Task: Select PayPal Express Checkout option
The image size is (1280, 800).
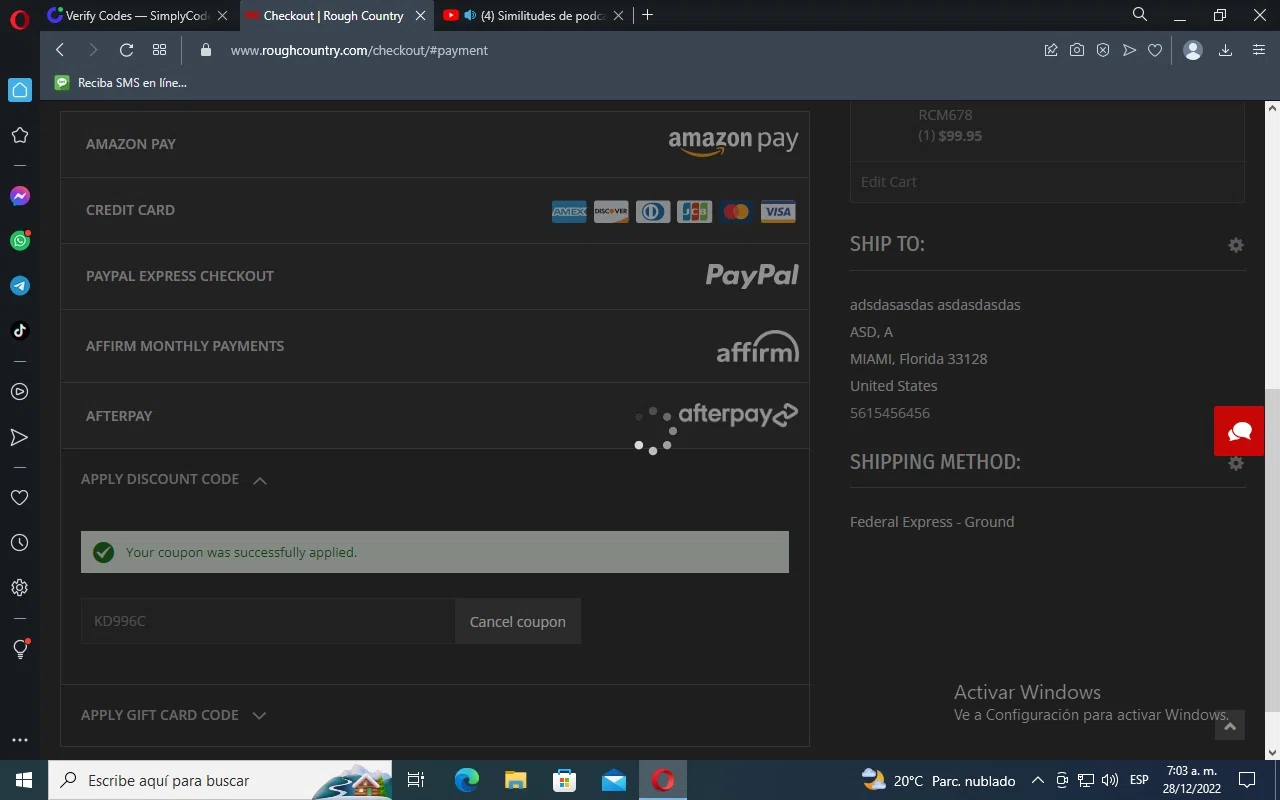Action: click(x=435, y=276)
